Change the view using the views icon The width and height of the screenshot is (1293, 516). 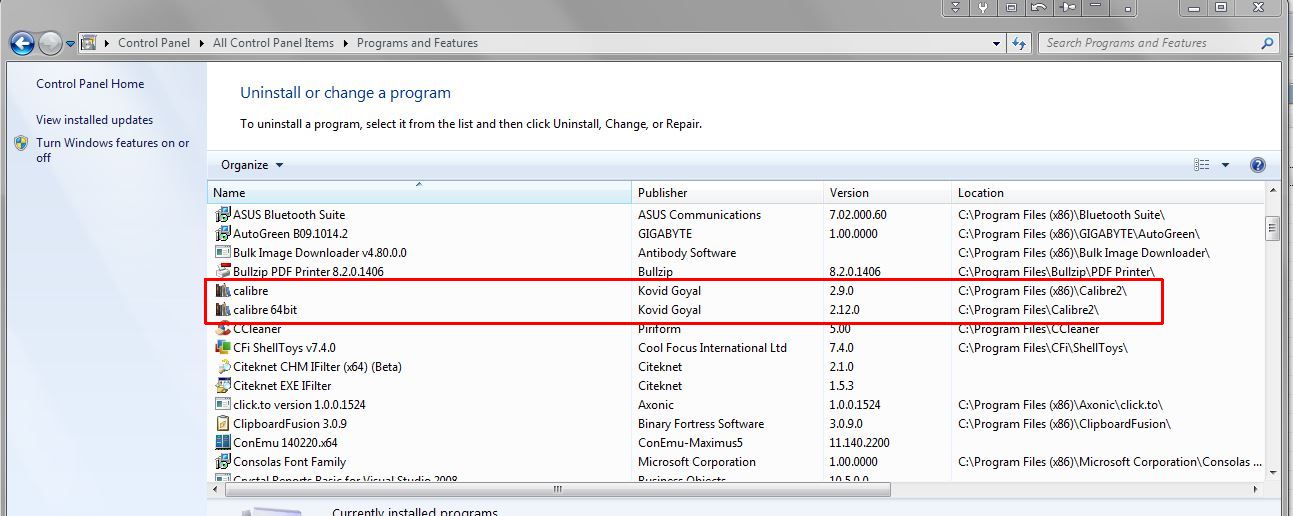pyautogui.click(x=1202, y=165)
